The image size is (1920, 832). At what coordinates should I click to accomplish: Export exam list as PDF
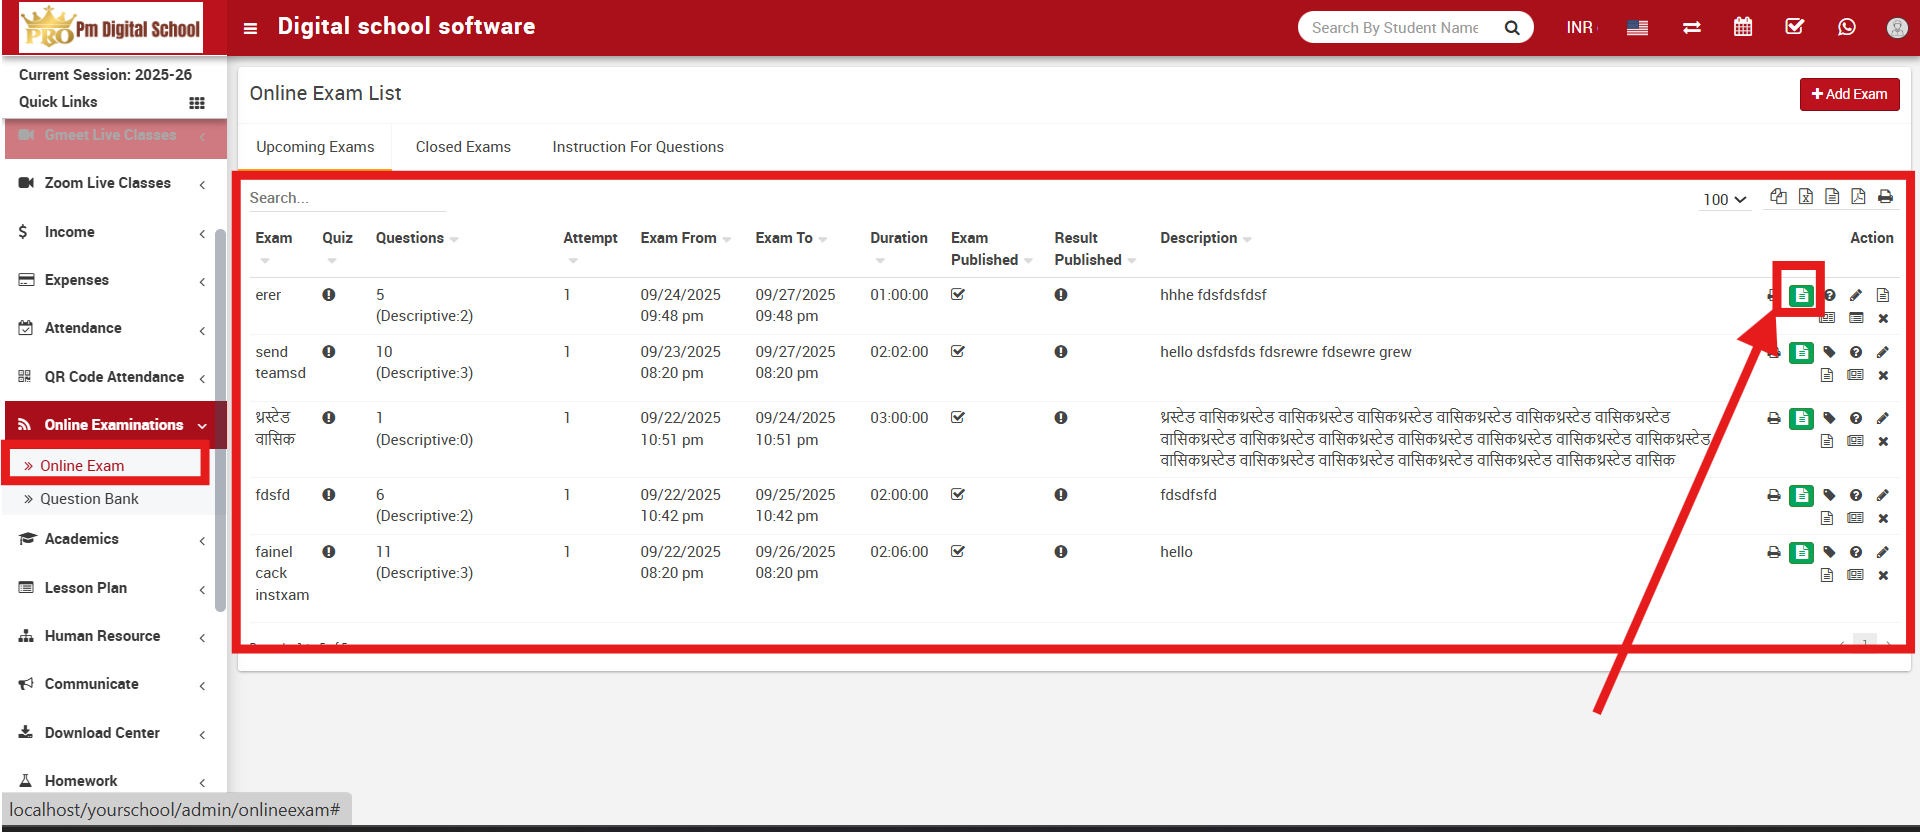tap(1858, 197)
